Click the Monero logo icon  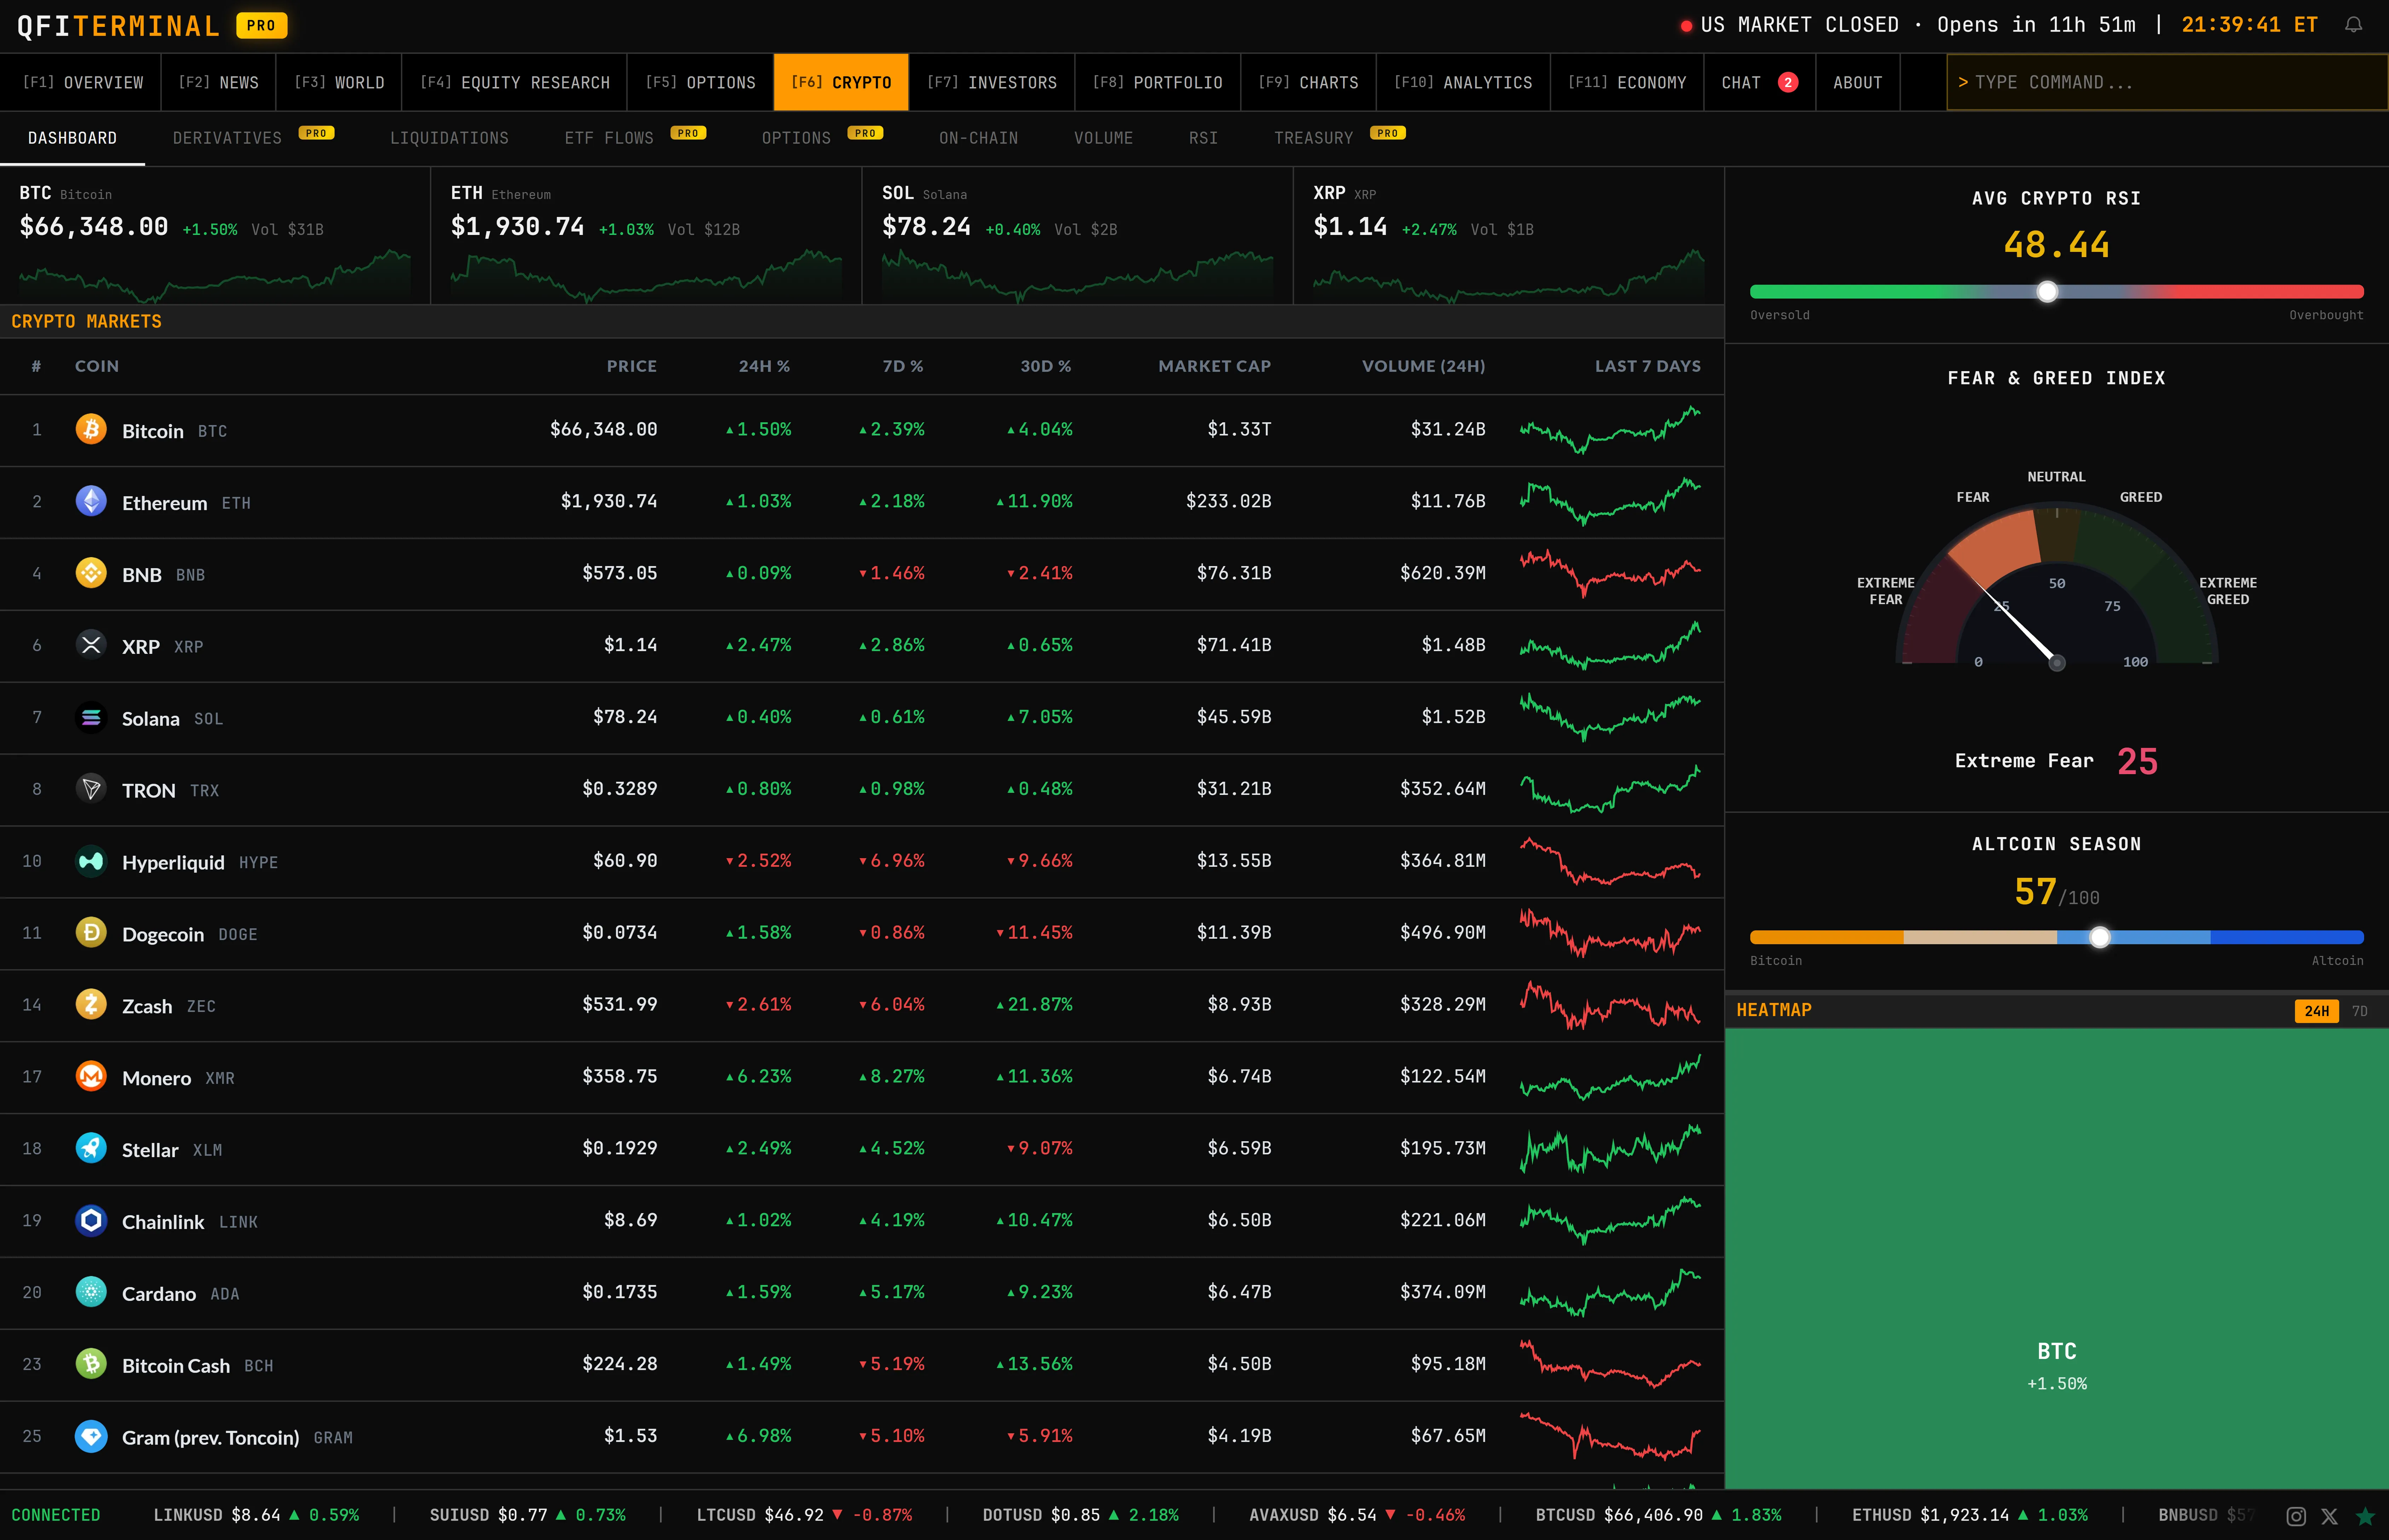tap(91, 1076)
